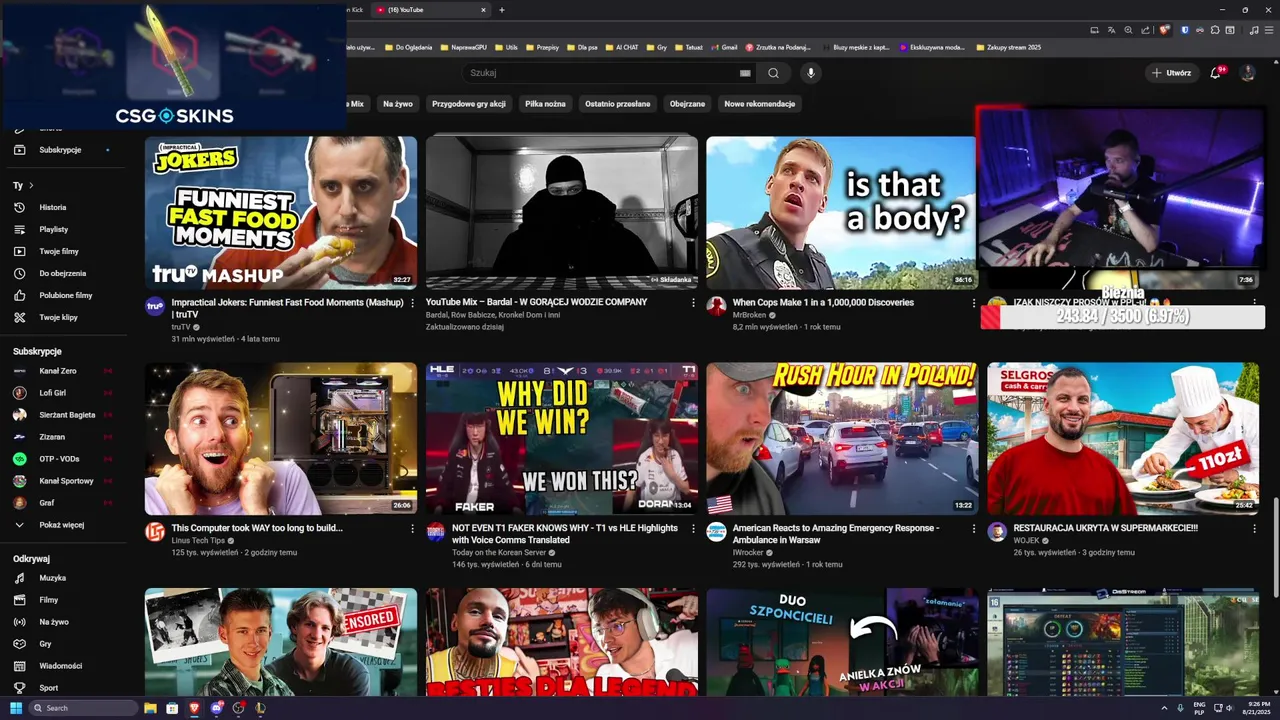Play the 'is that a body?' thumbnail
This screenshot has height=720, width=1280.
pos(840,212)
